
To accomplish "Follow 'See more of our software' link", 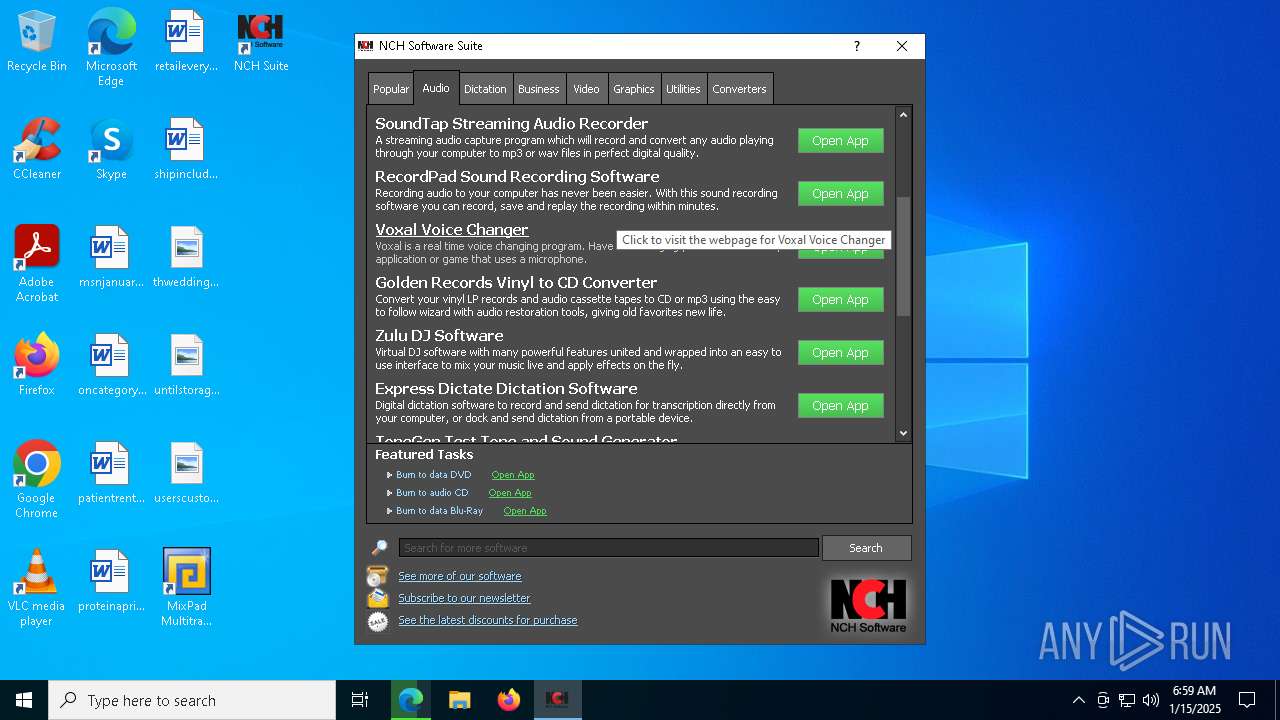I will pyautogui.click(x=459, y=576).
